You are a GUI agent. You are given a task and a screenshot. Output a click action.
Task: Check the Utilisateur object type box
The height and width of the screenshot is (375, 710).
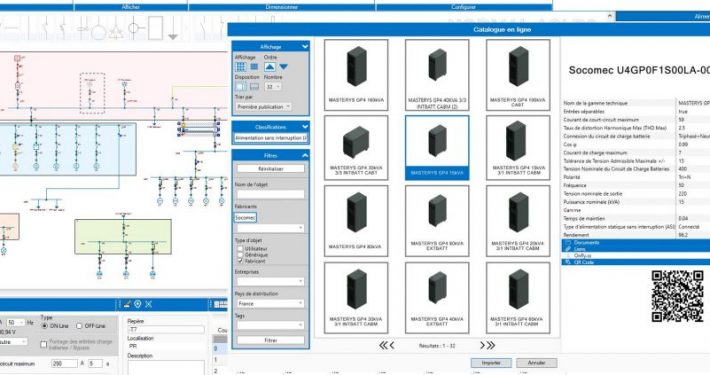coord(240,249)
